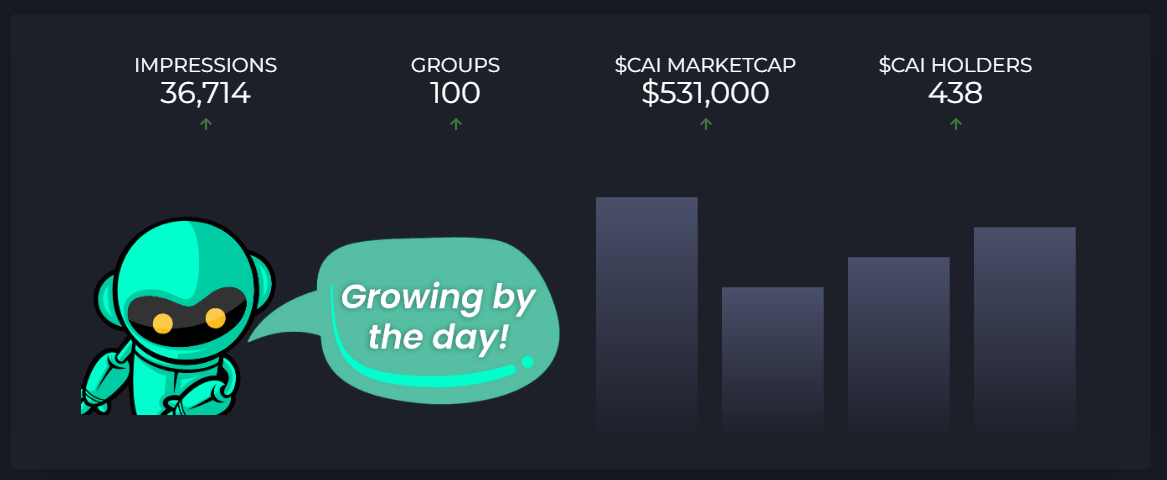Select the IMPRESSIONS label
The height and width of the screenshot is (480, 1167).
point(205,65)
